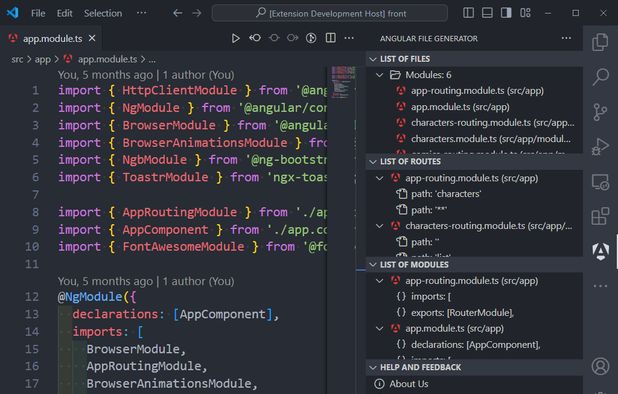Open the Accounts menu icon
This screenshot has width=618, height=394.
click(600, 366)
